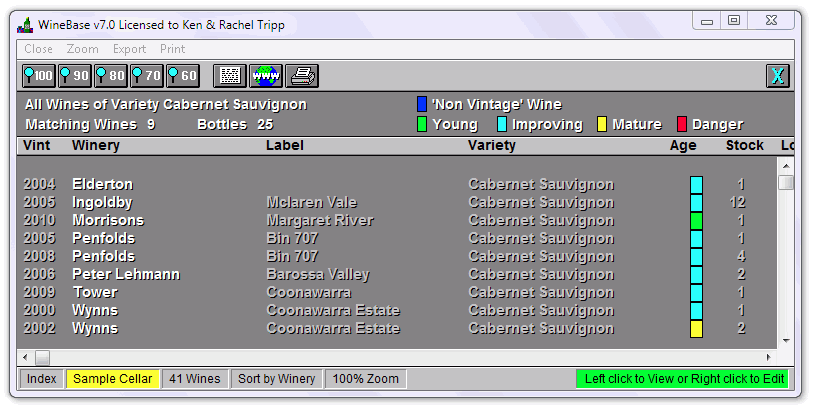Viewport: 816px width, 409px height.
Task: Click the green Left click to View hint
Action: 684,379
